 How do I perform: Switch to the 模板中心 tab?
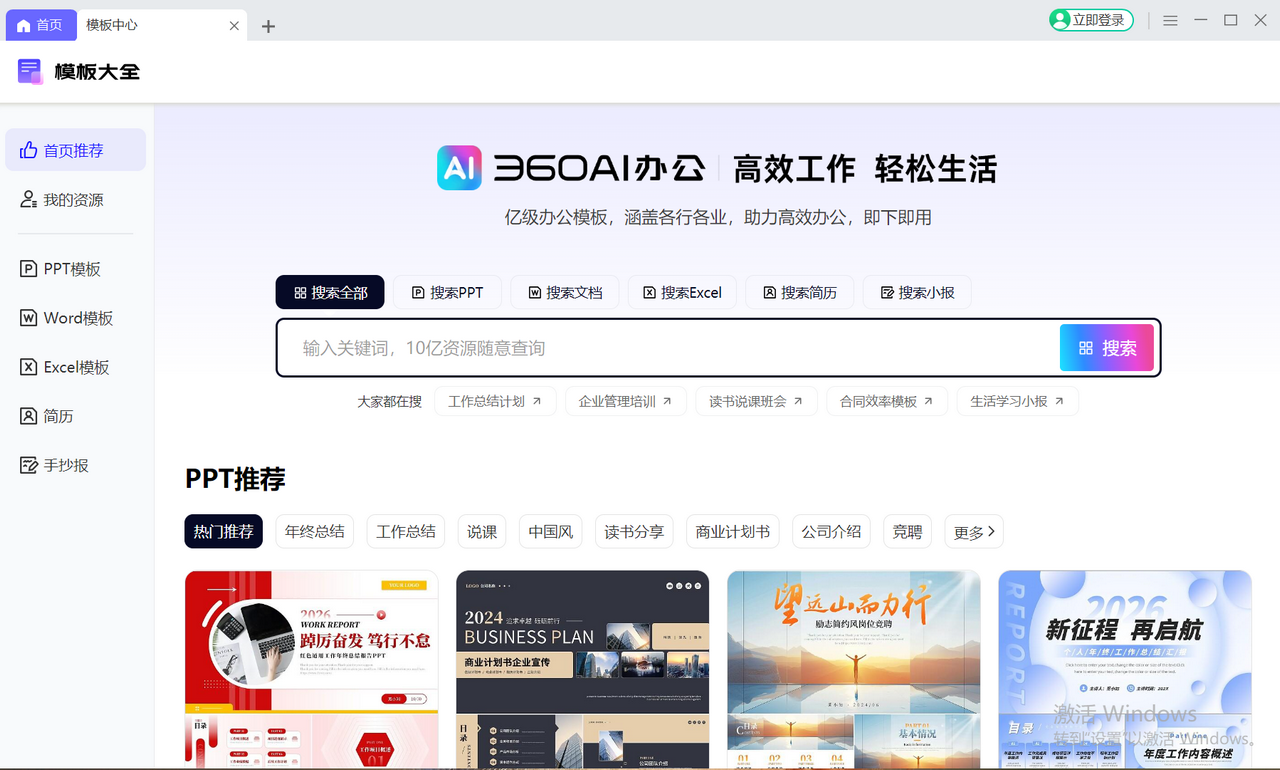click(x=112, y=25)
